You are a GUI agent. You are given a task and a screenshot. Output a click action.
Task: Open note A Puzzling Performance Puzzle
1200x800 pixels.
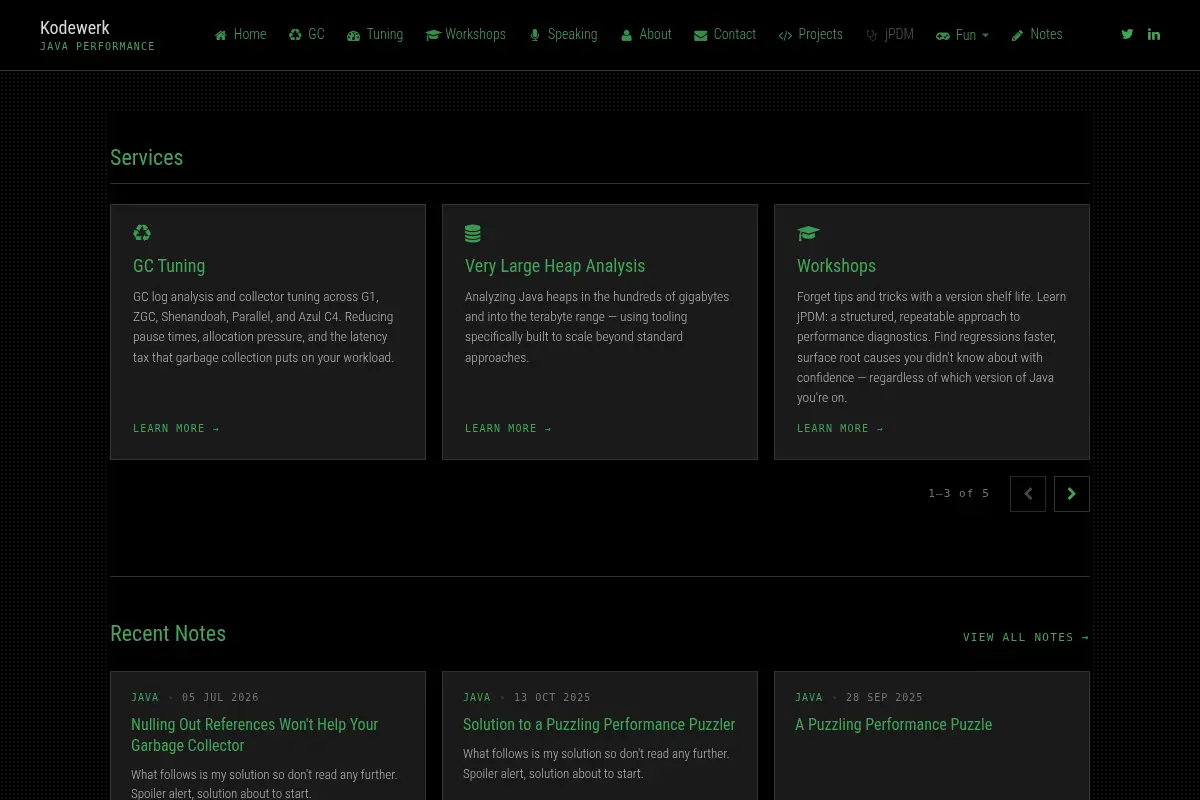tap(894, 724)
